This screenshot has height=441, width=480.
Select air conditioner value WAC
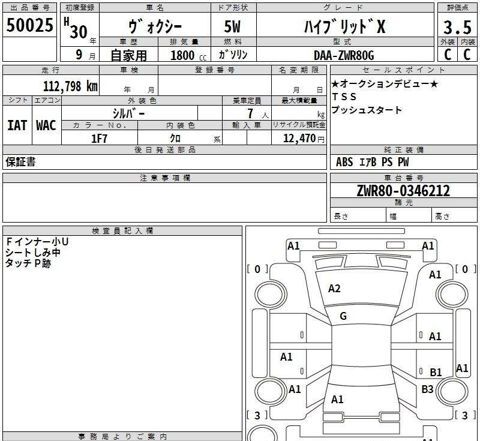pyautogui.click(x=46, y=125)
